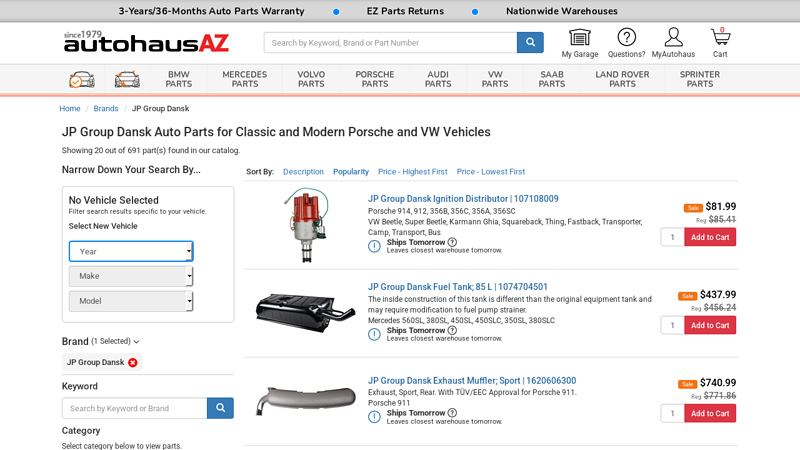Viewport: 800px width, 450px height.
Task: Click the sidebar keyword search magnifier button
Action: click(x=220, y=408)
